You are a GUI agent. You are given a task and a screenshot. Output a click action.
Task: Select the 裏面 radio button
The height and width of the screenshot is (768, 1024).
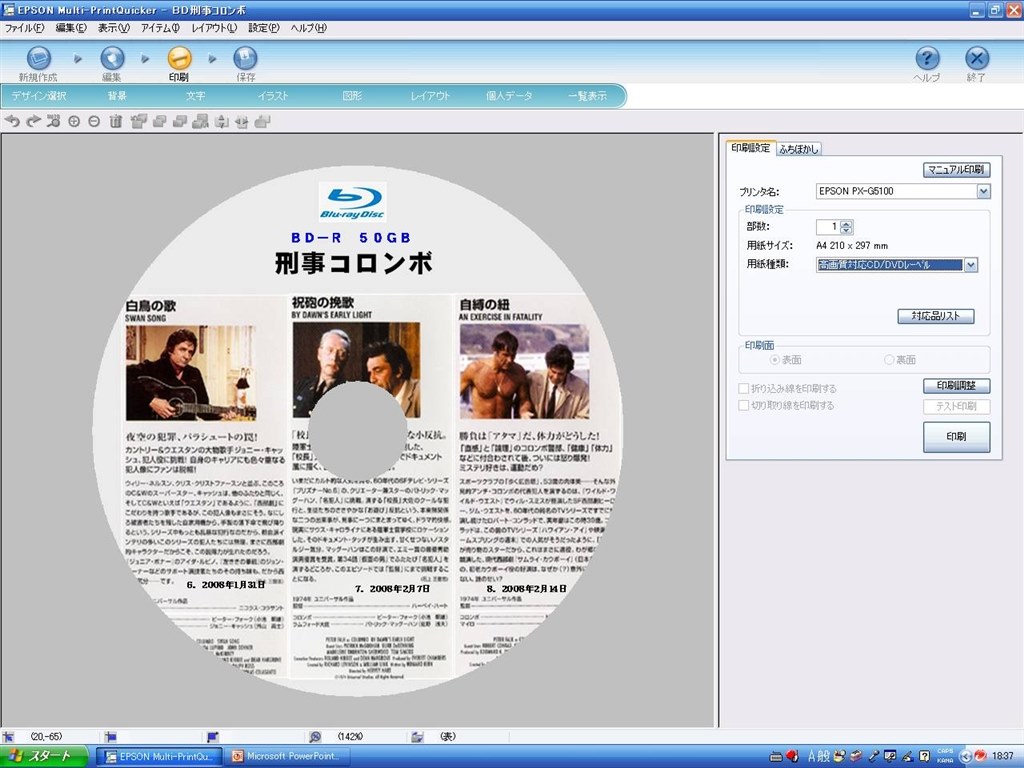coord(889,360)
